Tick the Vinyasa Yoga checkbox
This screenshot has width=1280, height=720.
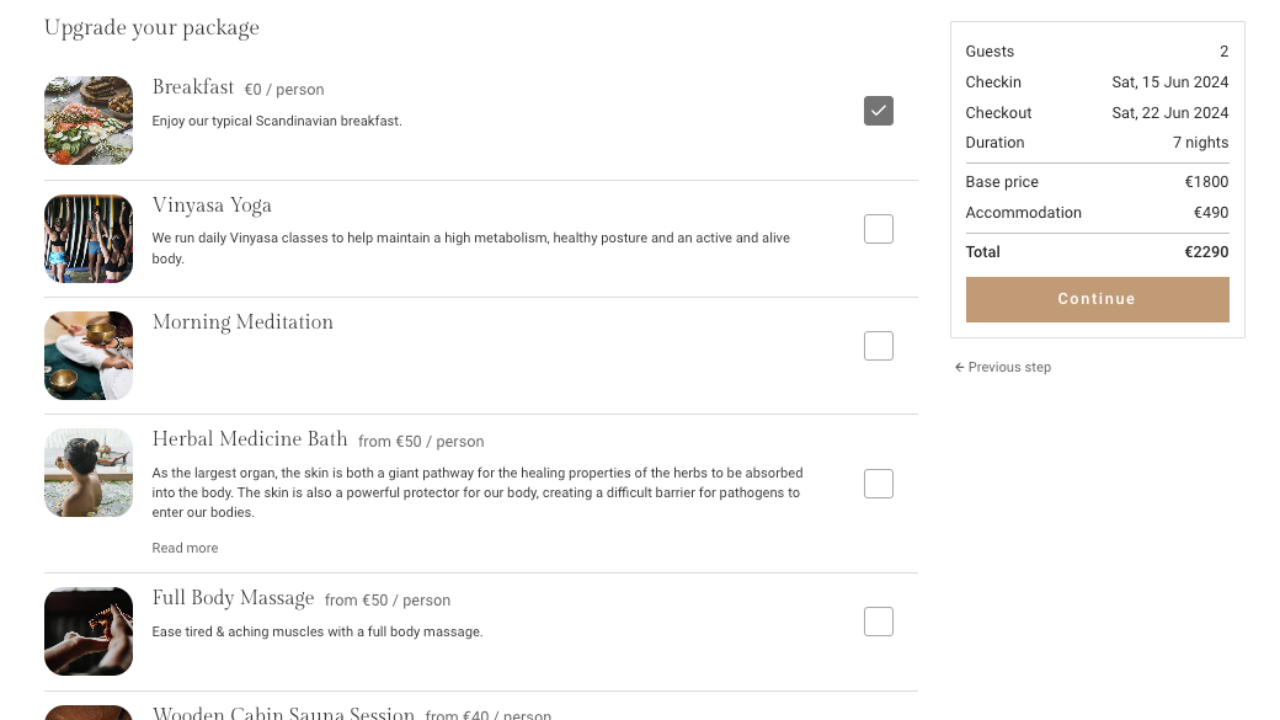(x=878, y=229)
